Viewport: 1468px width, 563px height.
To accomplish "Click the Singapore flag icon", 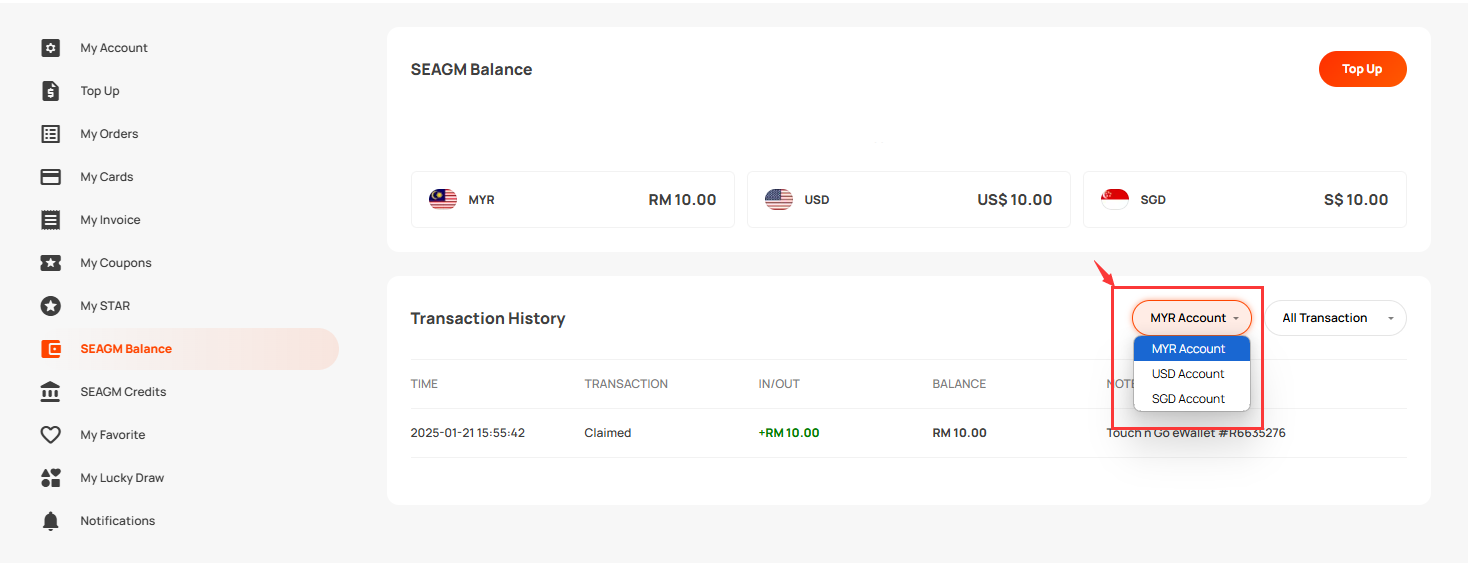I will (1115, 200).
